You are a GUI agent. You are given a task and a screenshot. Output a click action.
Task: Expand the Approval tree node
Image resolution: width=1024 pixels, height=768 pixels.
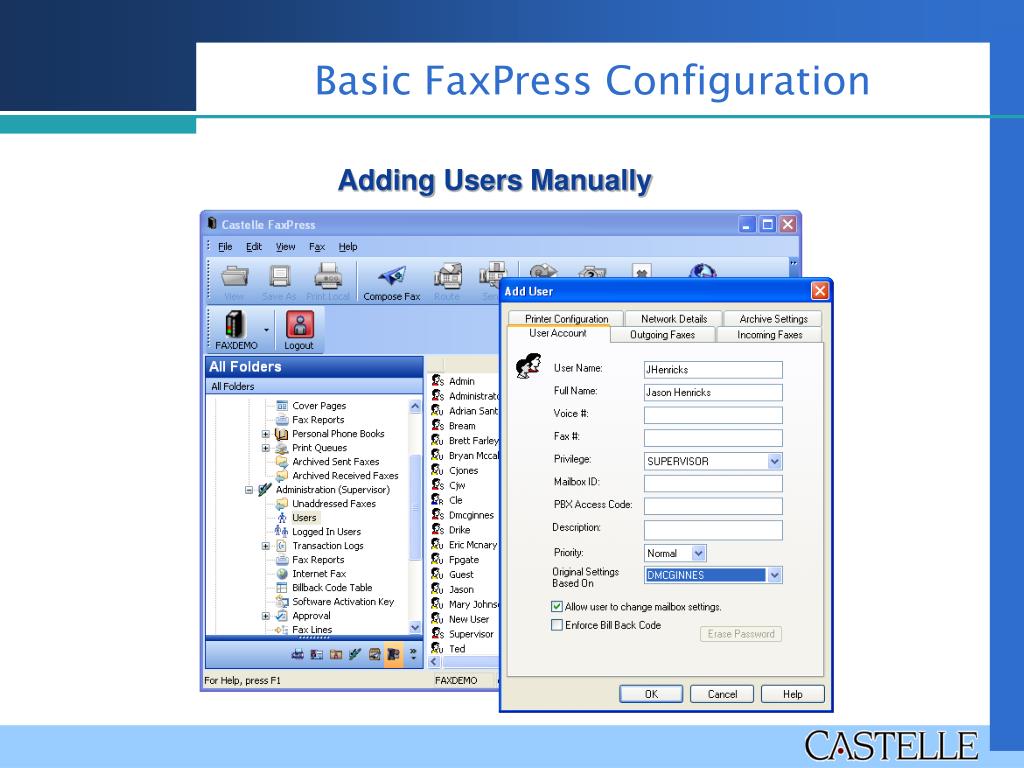coord(266,616)
